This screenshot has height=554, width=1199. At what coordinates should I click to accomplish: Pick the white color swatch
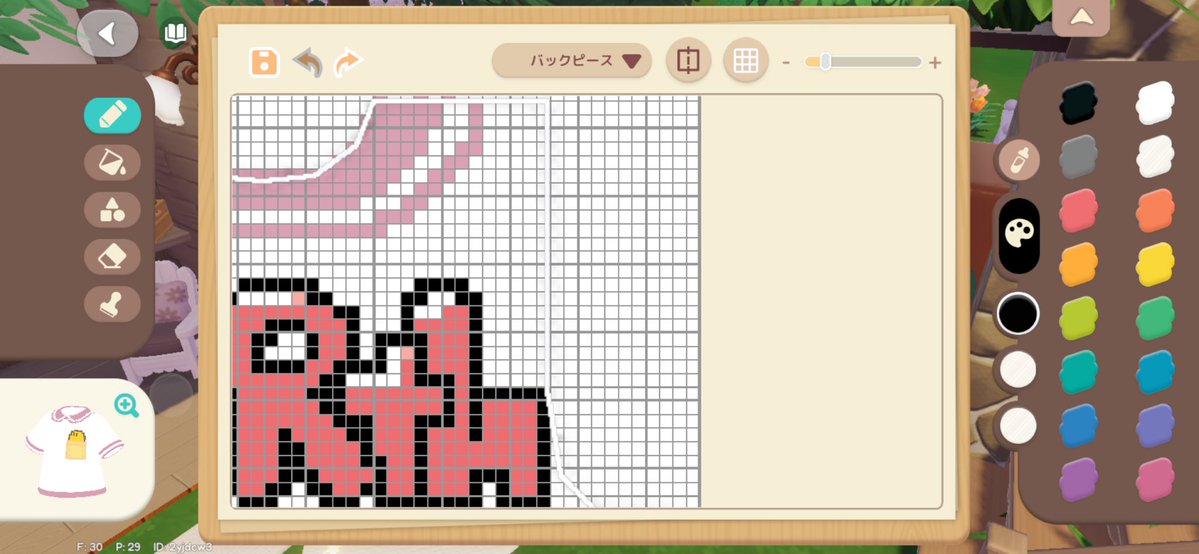pyautogui.click(x=1155, y=103)
